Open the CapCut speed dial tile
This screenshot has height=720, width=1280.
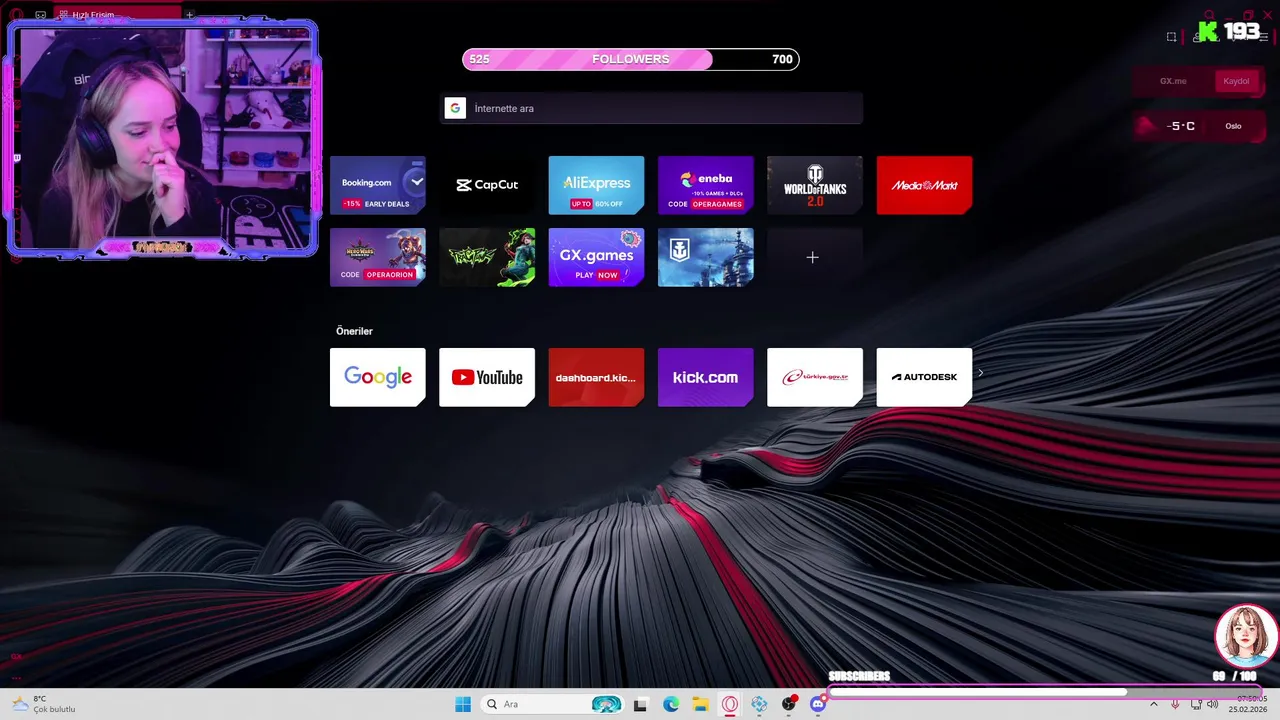tap(487, 185)
